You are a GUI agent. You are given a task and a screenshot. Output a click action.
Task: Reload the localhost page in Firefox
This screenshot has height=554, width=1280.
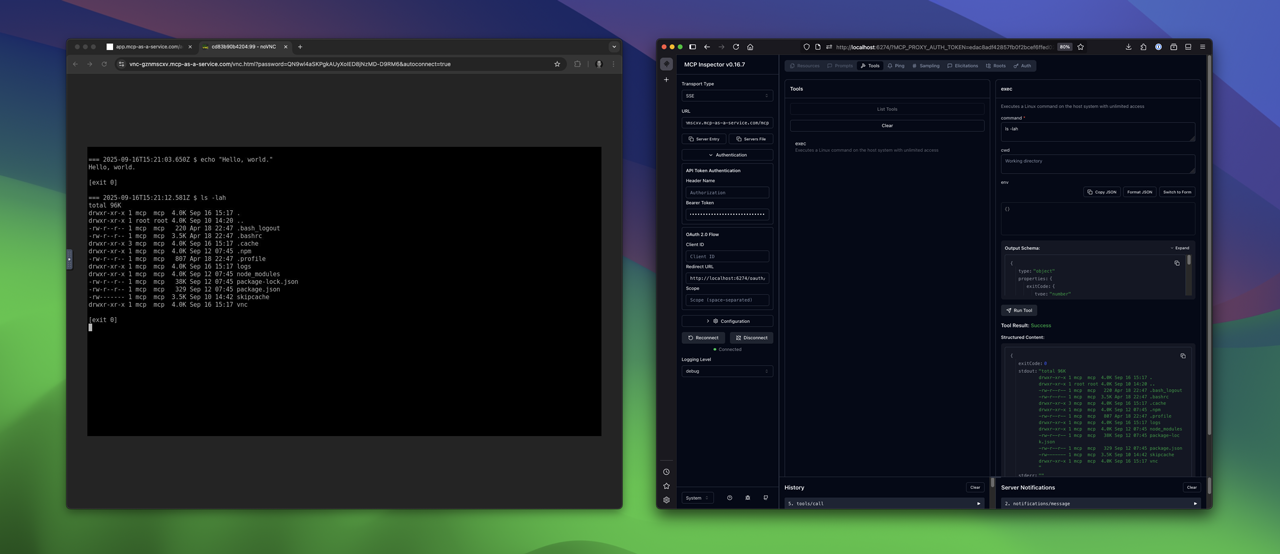coord(736,47)
